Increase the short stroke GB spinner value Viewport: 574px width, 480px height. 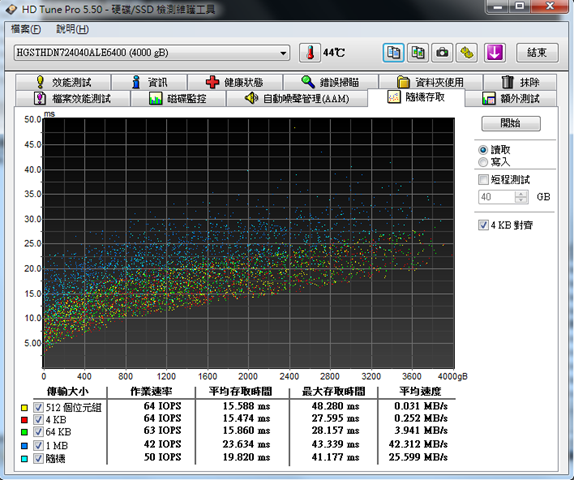click(521, 194)
